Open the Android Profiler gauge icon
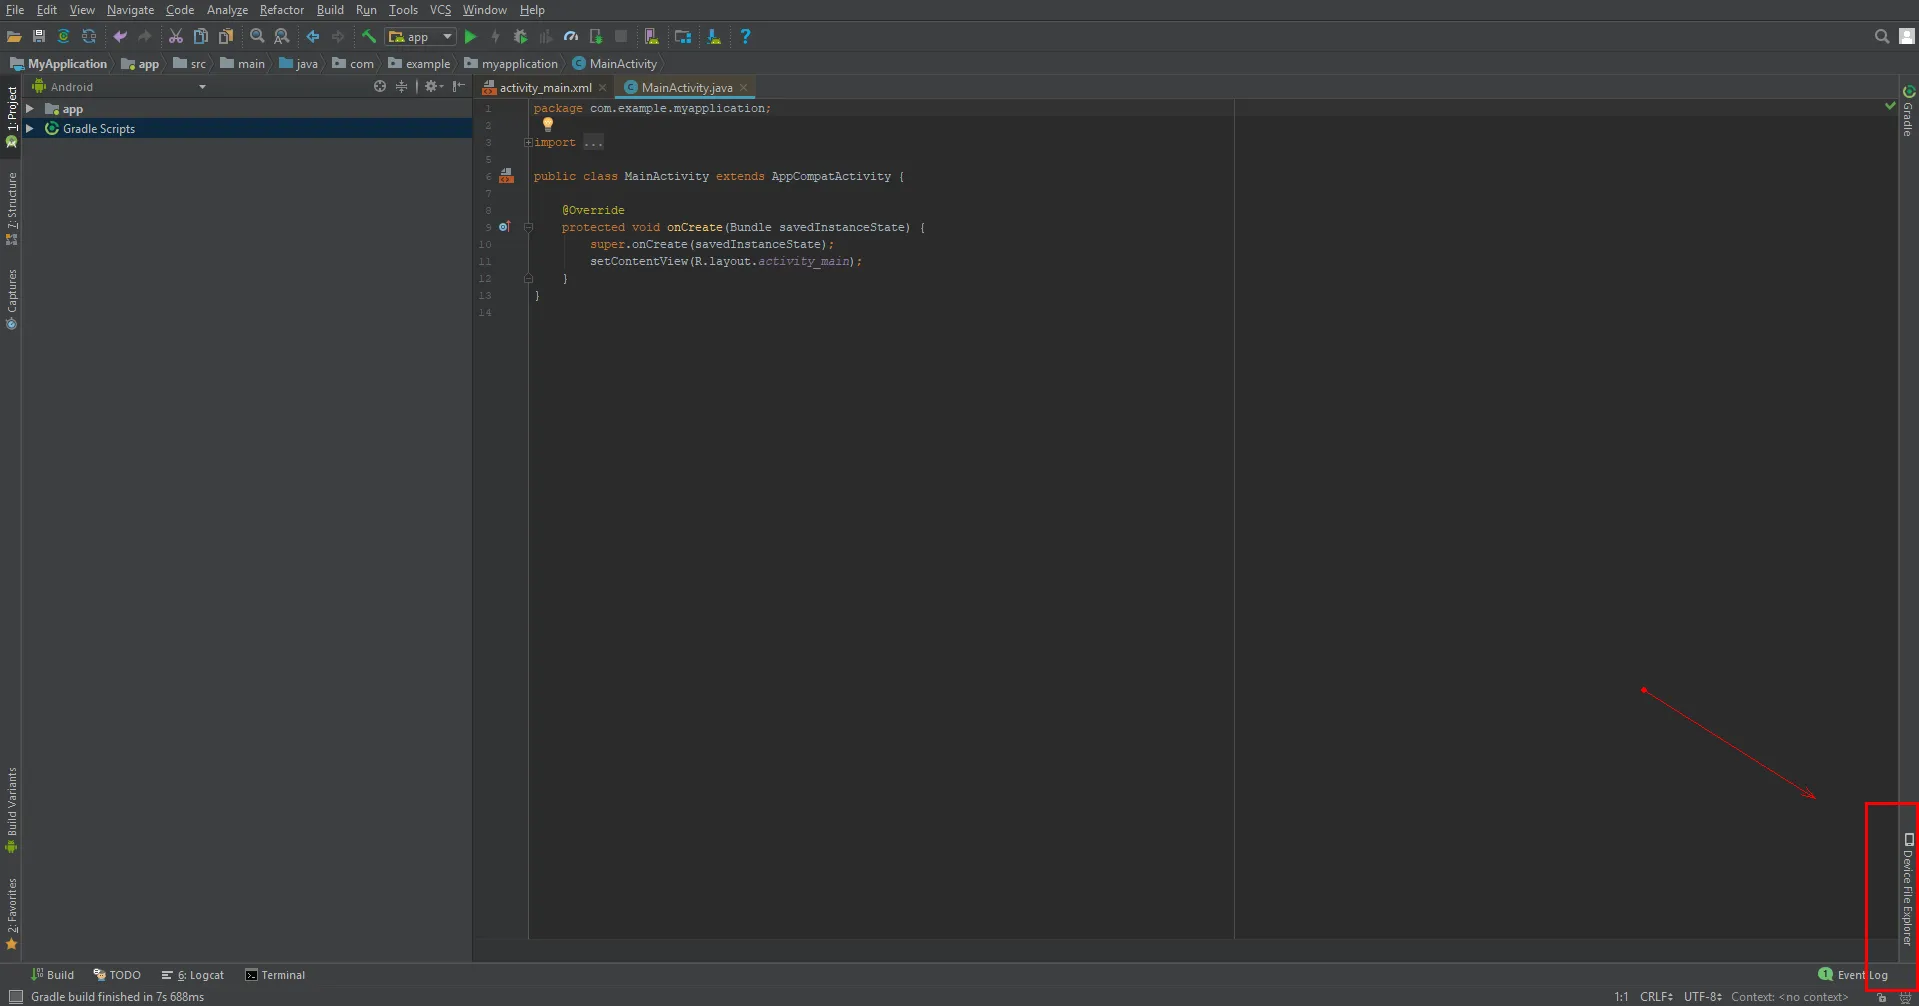This screenshot has height=1006, width=1919. (x=570, y=37)
